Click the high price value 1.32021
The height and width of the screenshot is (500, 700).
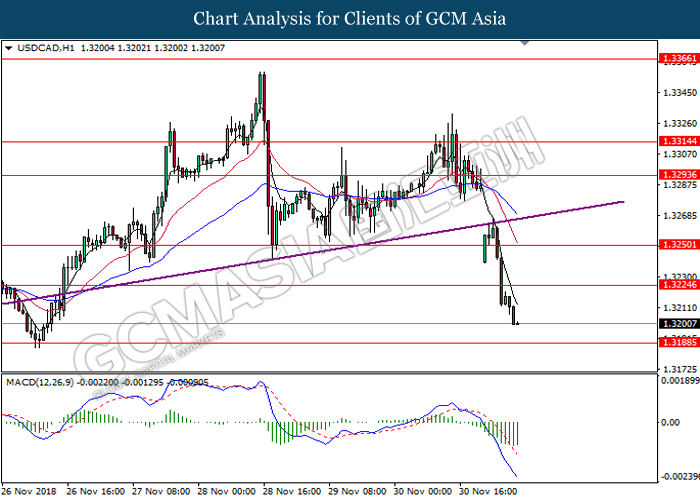point(134,48)
